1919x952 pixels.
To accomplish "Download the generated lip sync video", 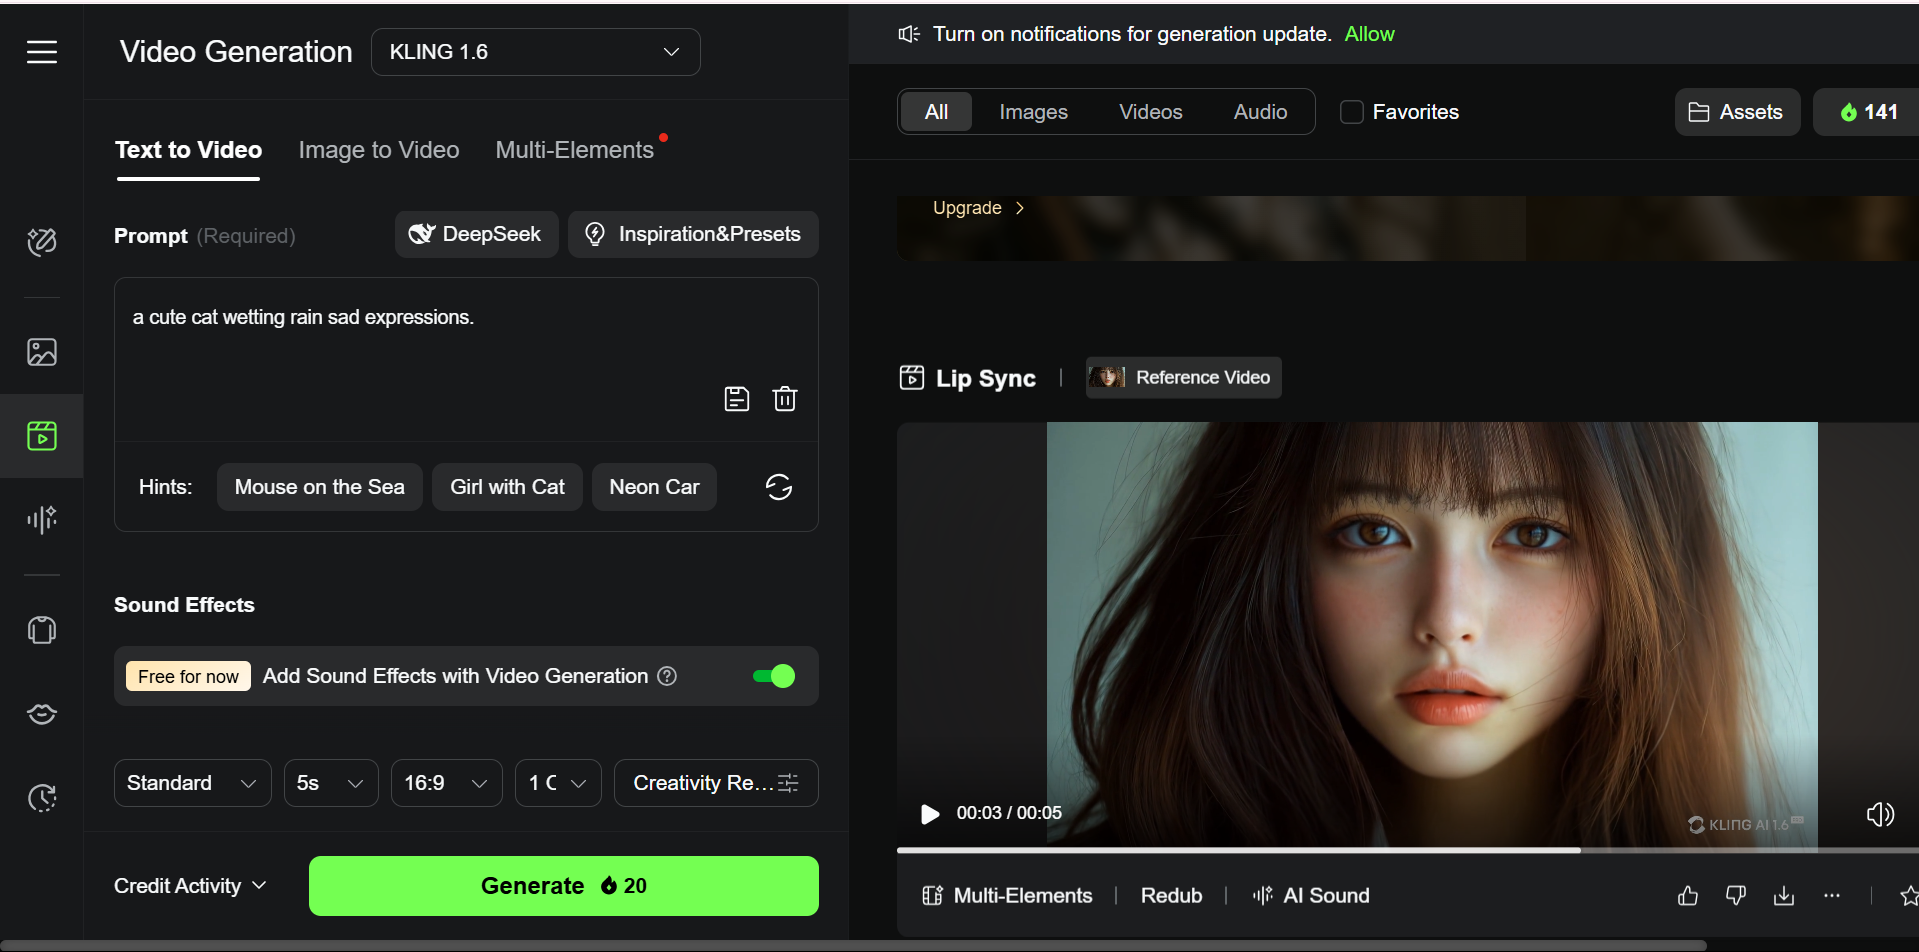I will click(x=1784, y=895).
